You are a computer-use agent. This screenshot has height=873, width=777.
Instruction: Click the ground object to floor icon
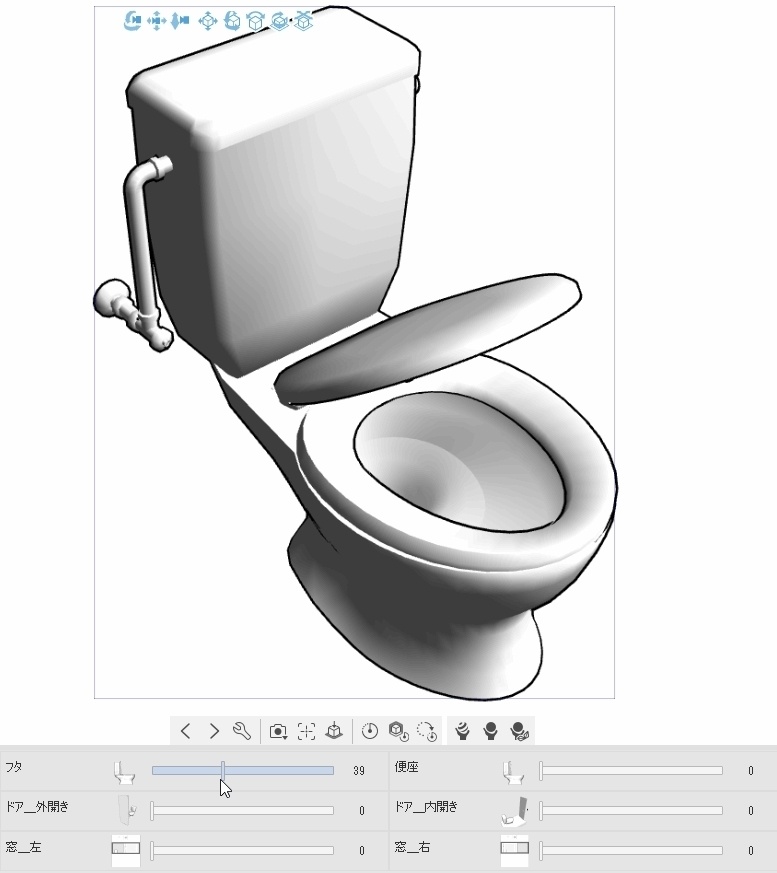point(334,731)
